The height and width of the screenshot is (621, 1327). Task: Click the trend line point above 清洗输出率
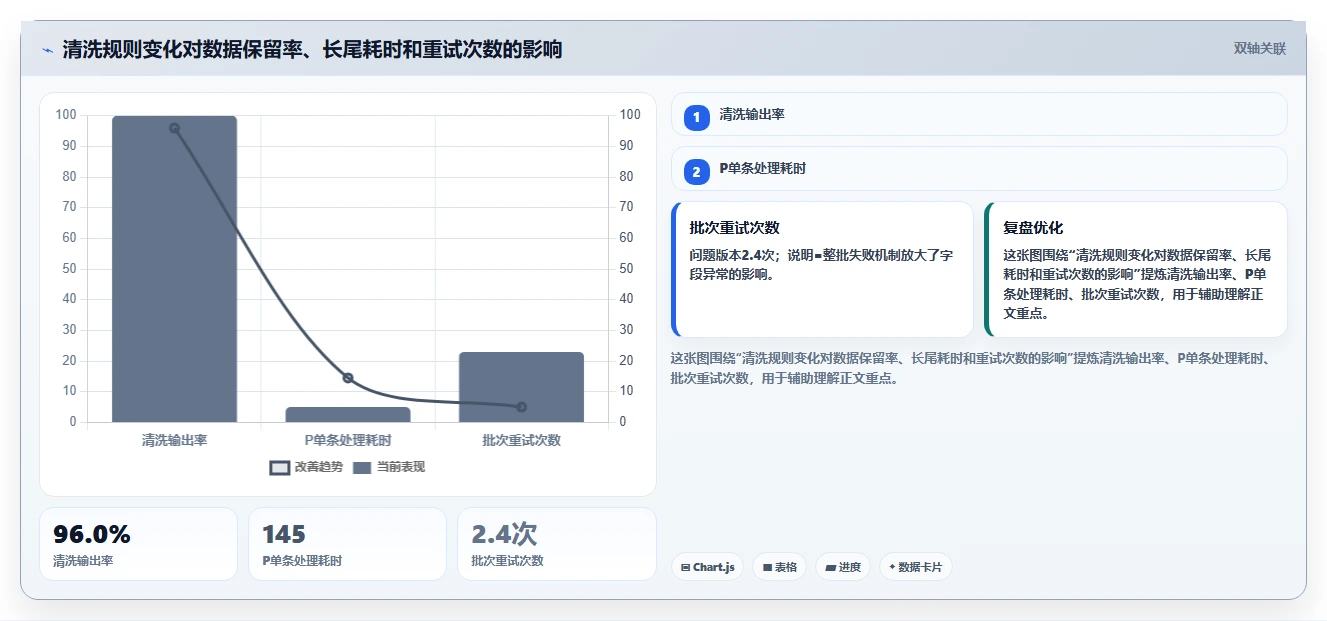point(174,128)
